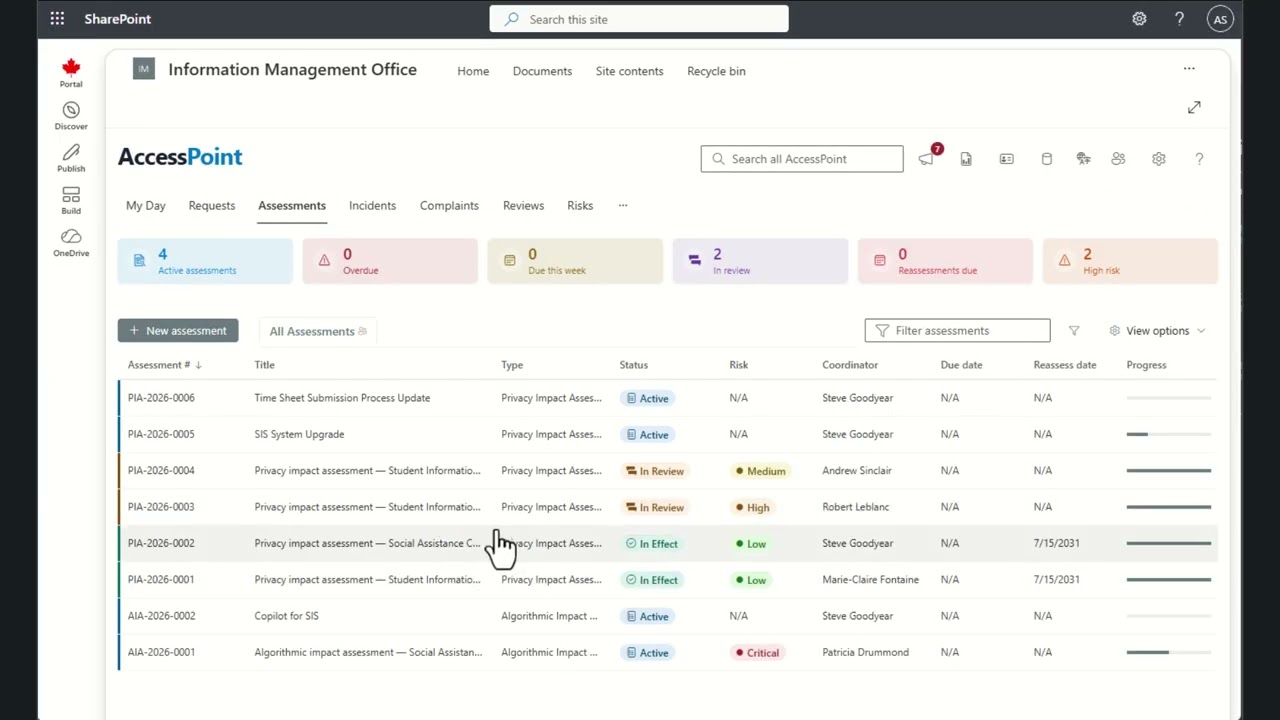The image size is (1280, 720).
Task: Click progress bar of PIA-2026-0005 row
Action: click(1168, 434)
